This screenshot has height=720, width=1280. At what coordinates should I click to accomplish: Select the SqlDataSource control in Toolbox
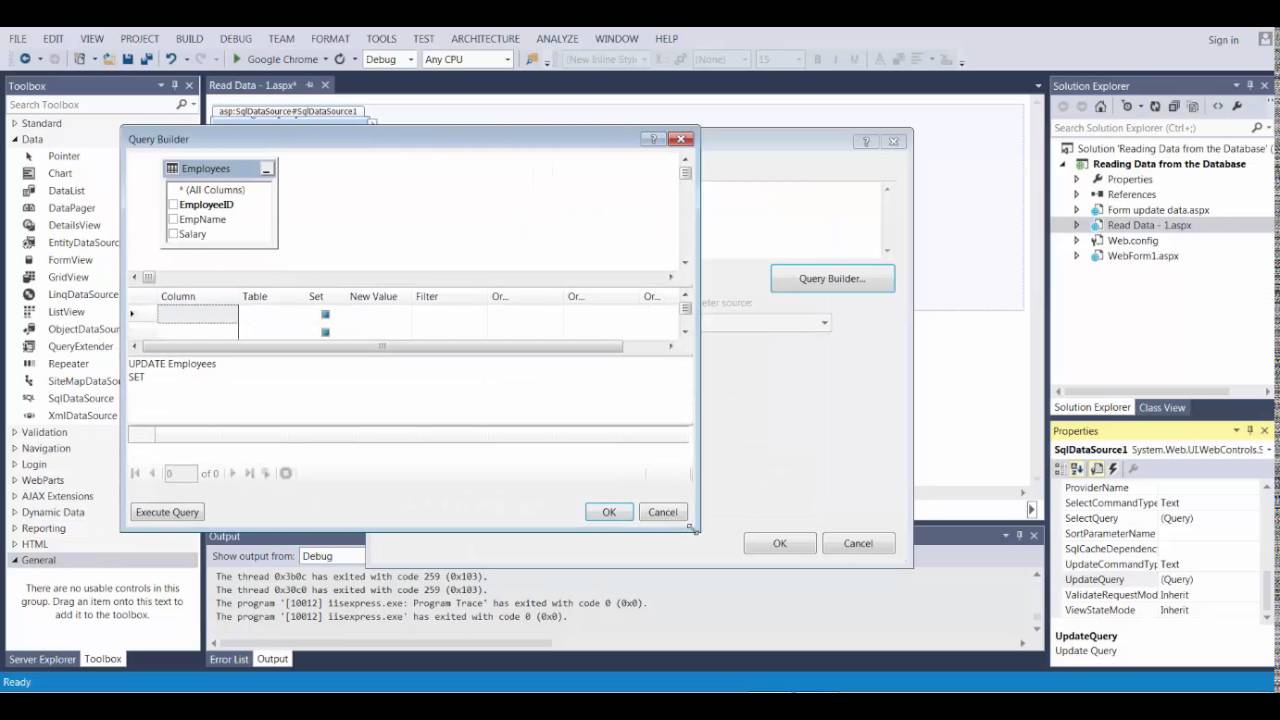click(80, 398)
